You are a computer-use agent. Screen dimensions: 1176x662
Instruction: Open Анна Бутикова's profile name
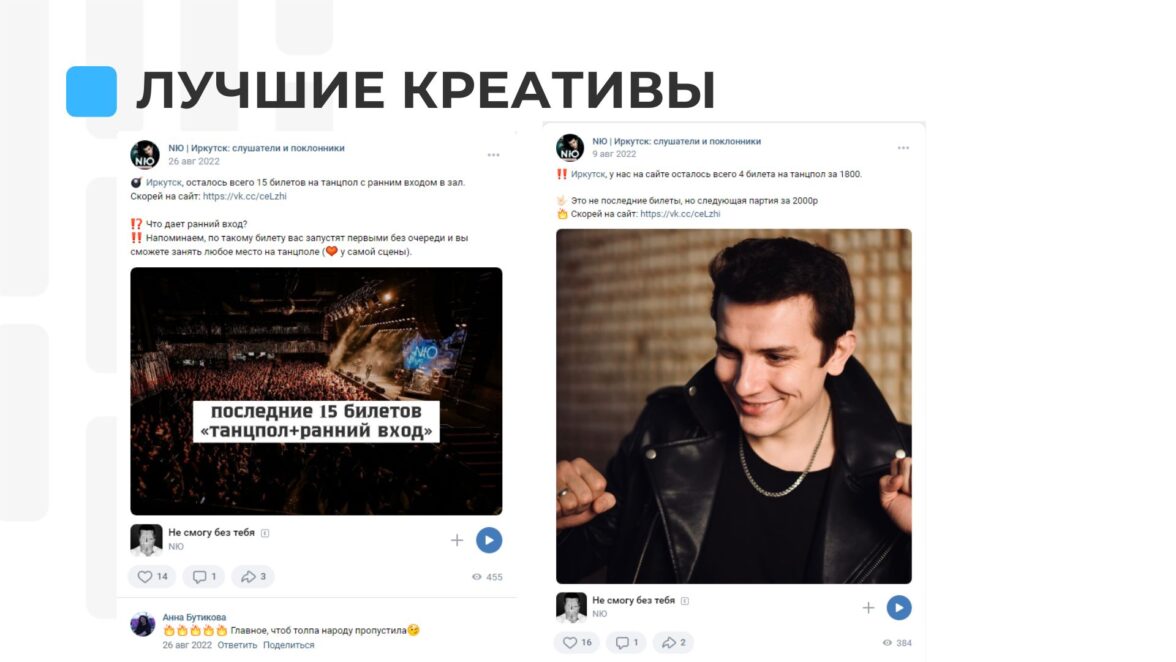tap(194, 617)
